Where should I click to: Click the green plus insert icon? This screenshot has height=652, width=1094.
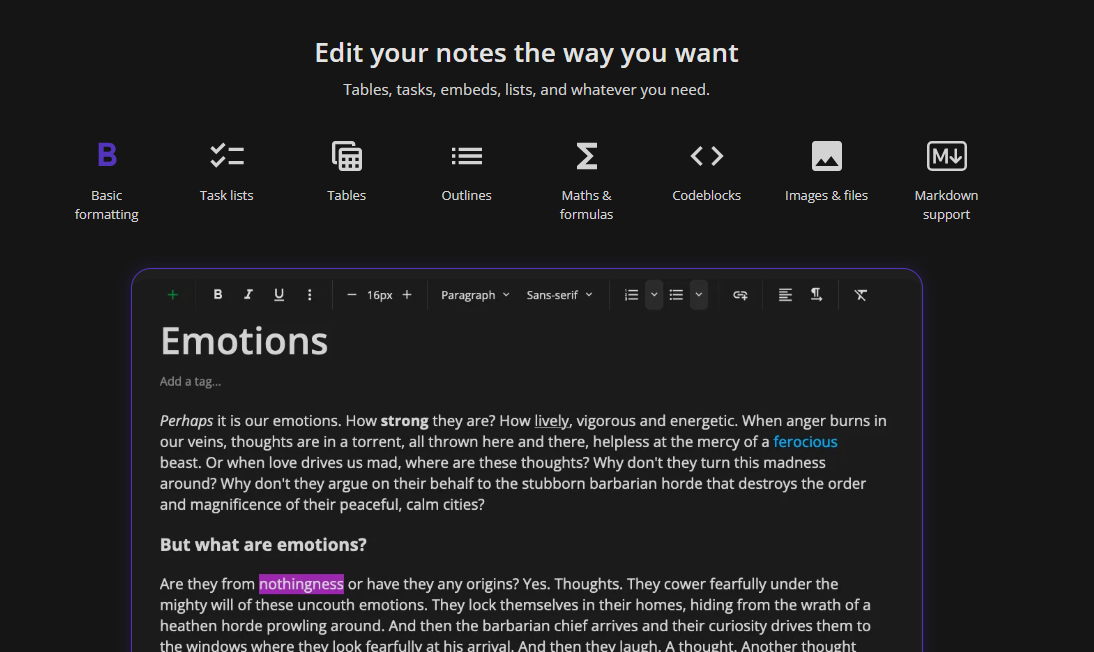(173, 295)
